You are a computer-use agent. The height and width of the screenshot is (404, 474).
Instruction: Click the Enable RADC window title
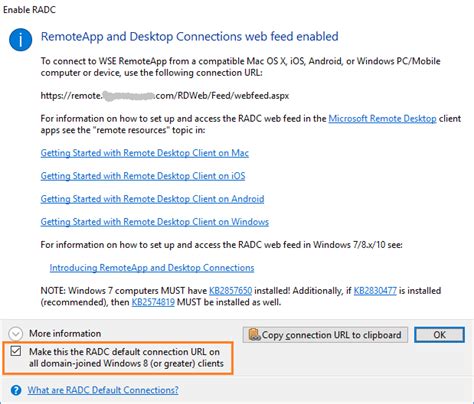tap(29, 10)
